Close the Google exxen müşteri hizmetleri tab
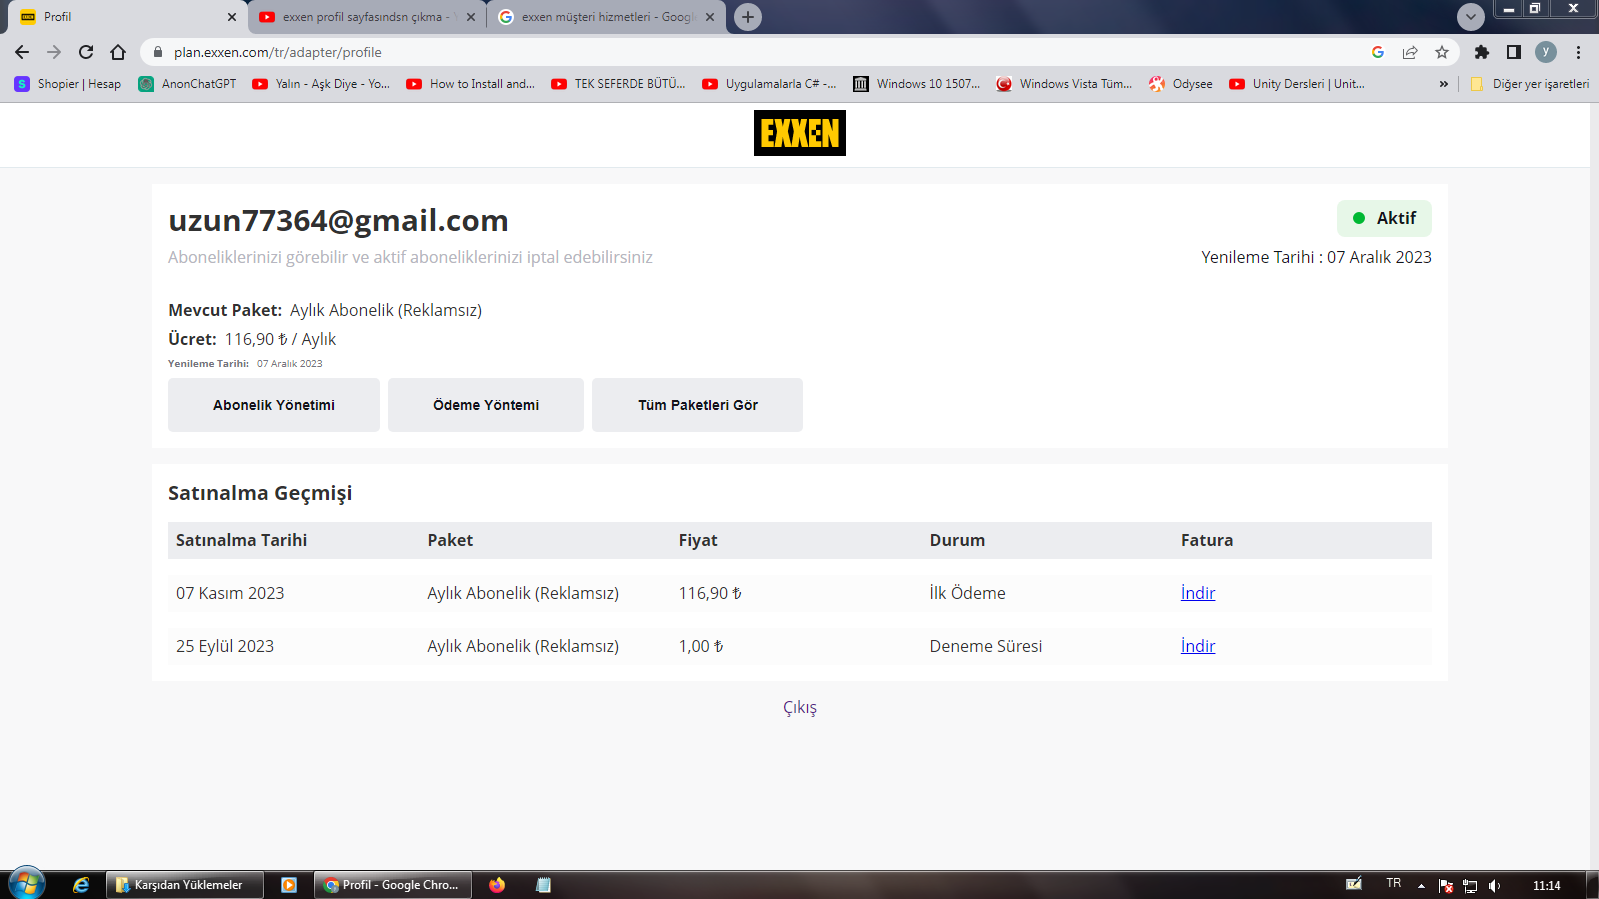 710,17
